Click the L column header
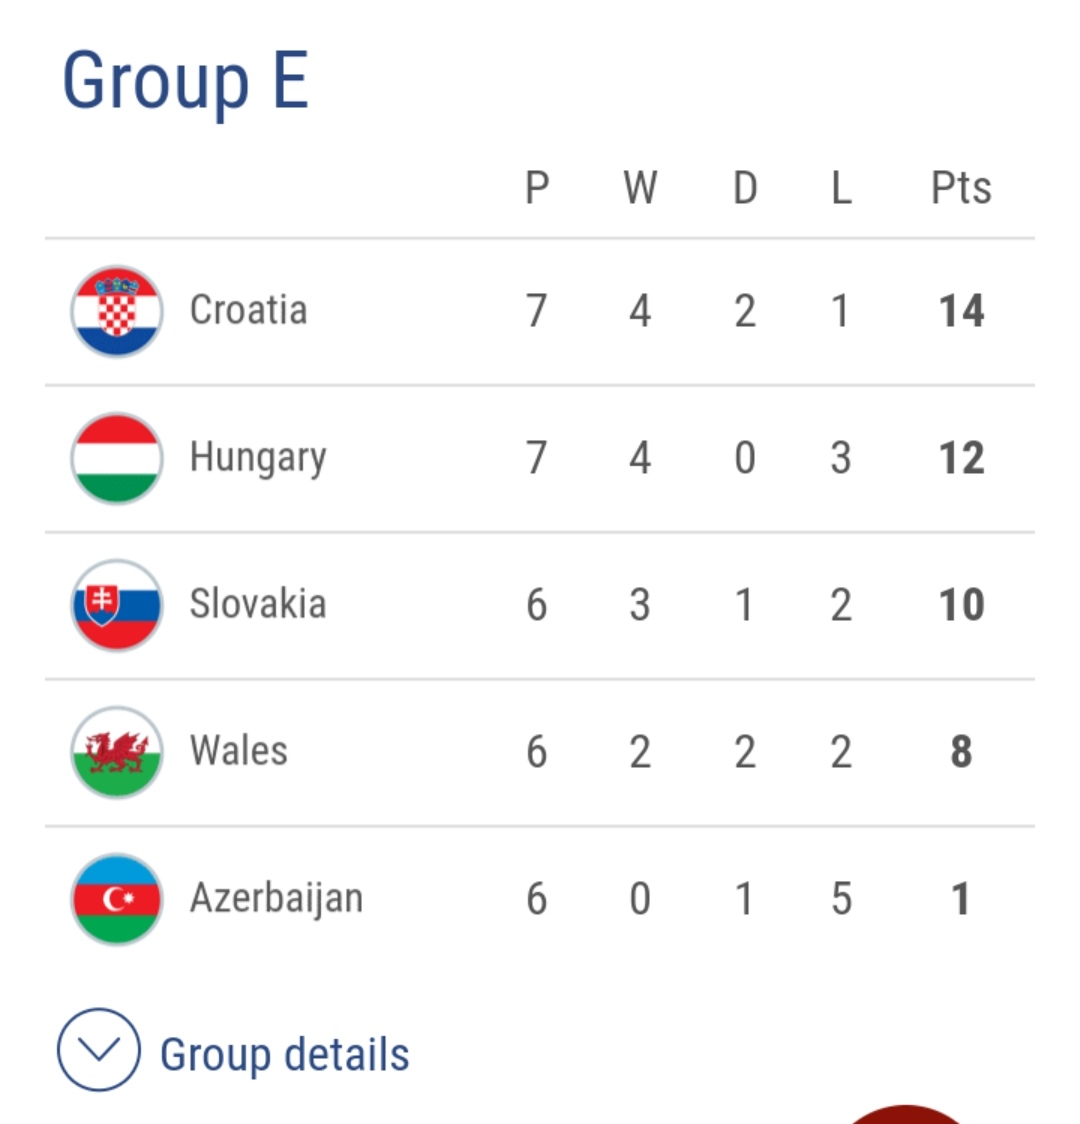Screen dimensions: 1080x1124 click(841, 187)
